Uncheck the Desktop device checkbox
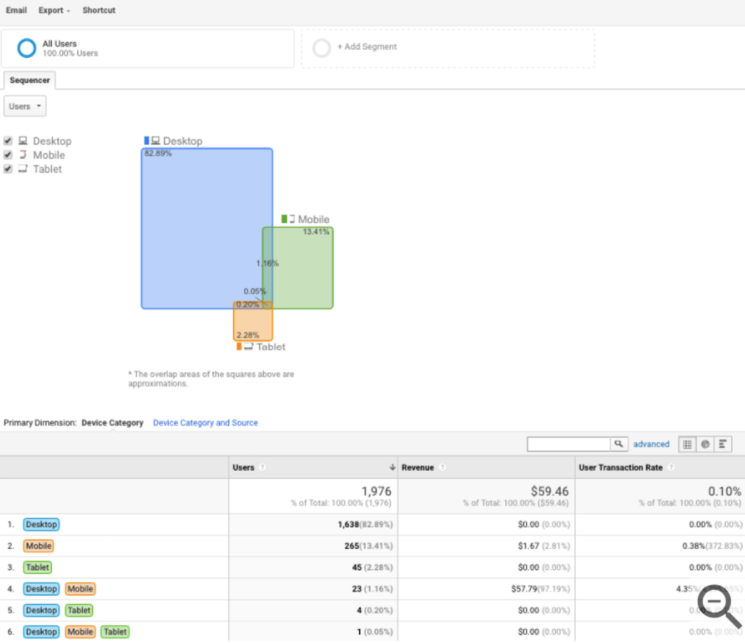This screenshot has width=745, height=643. [8, 141]
